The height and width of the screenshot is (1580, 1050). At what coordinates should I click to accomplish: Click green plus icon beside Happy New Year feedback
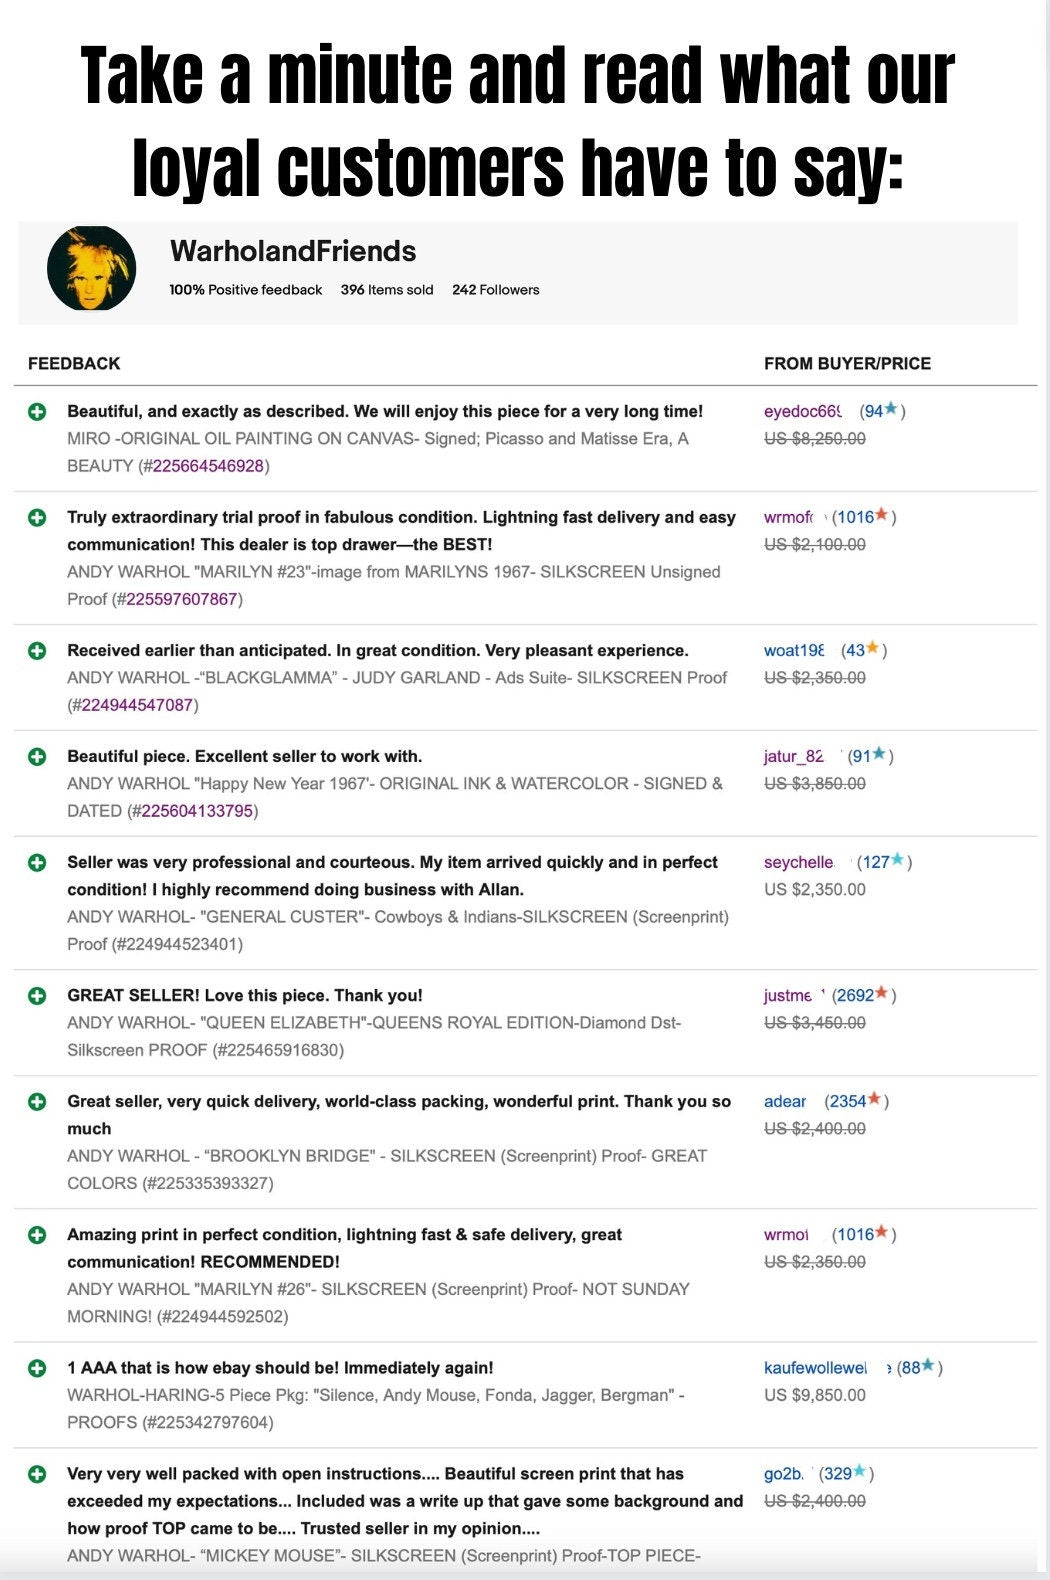pos(37,756)
